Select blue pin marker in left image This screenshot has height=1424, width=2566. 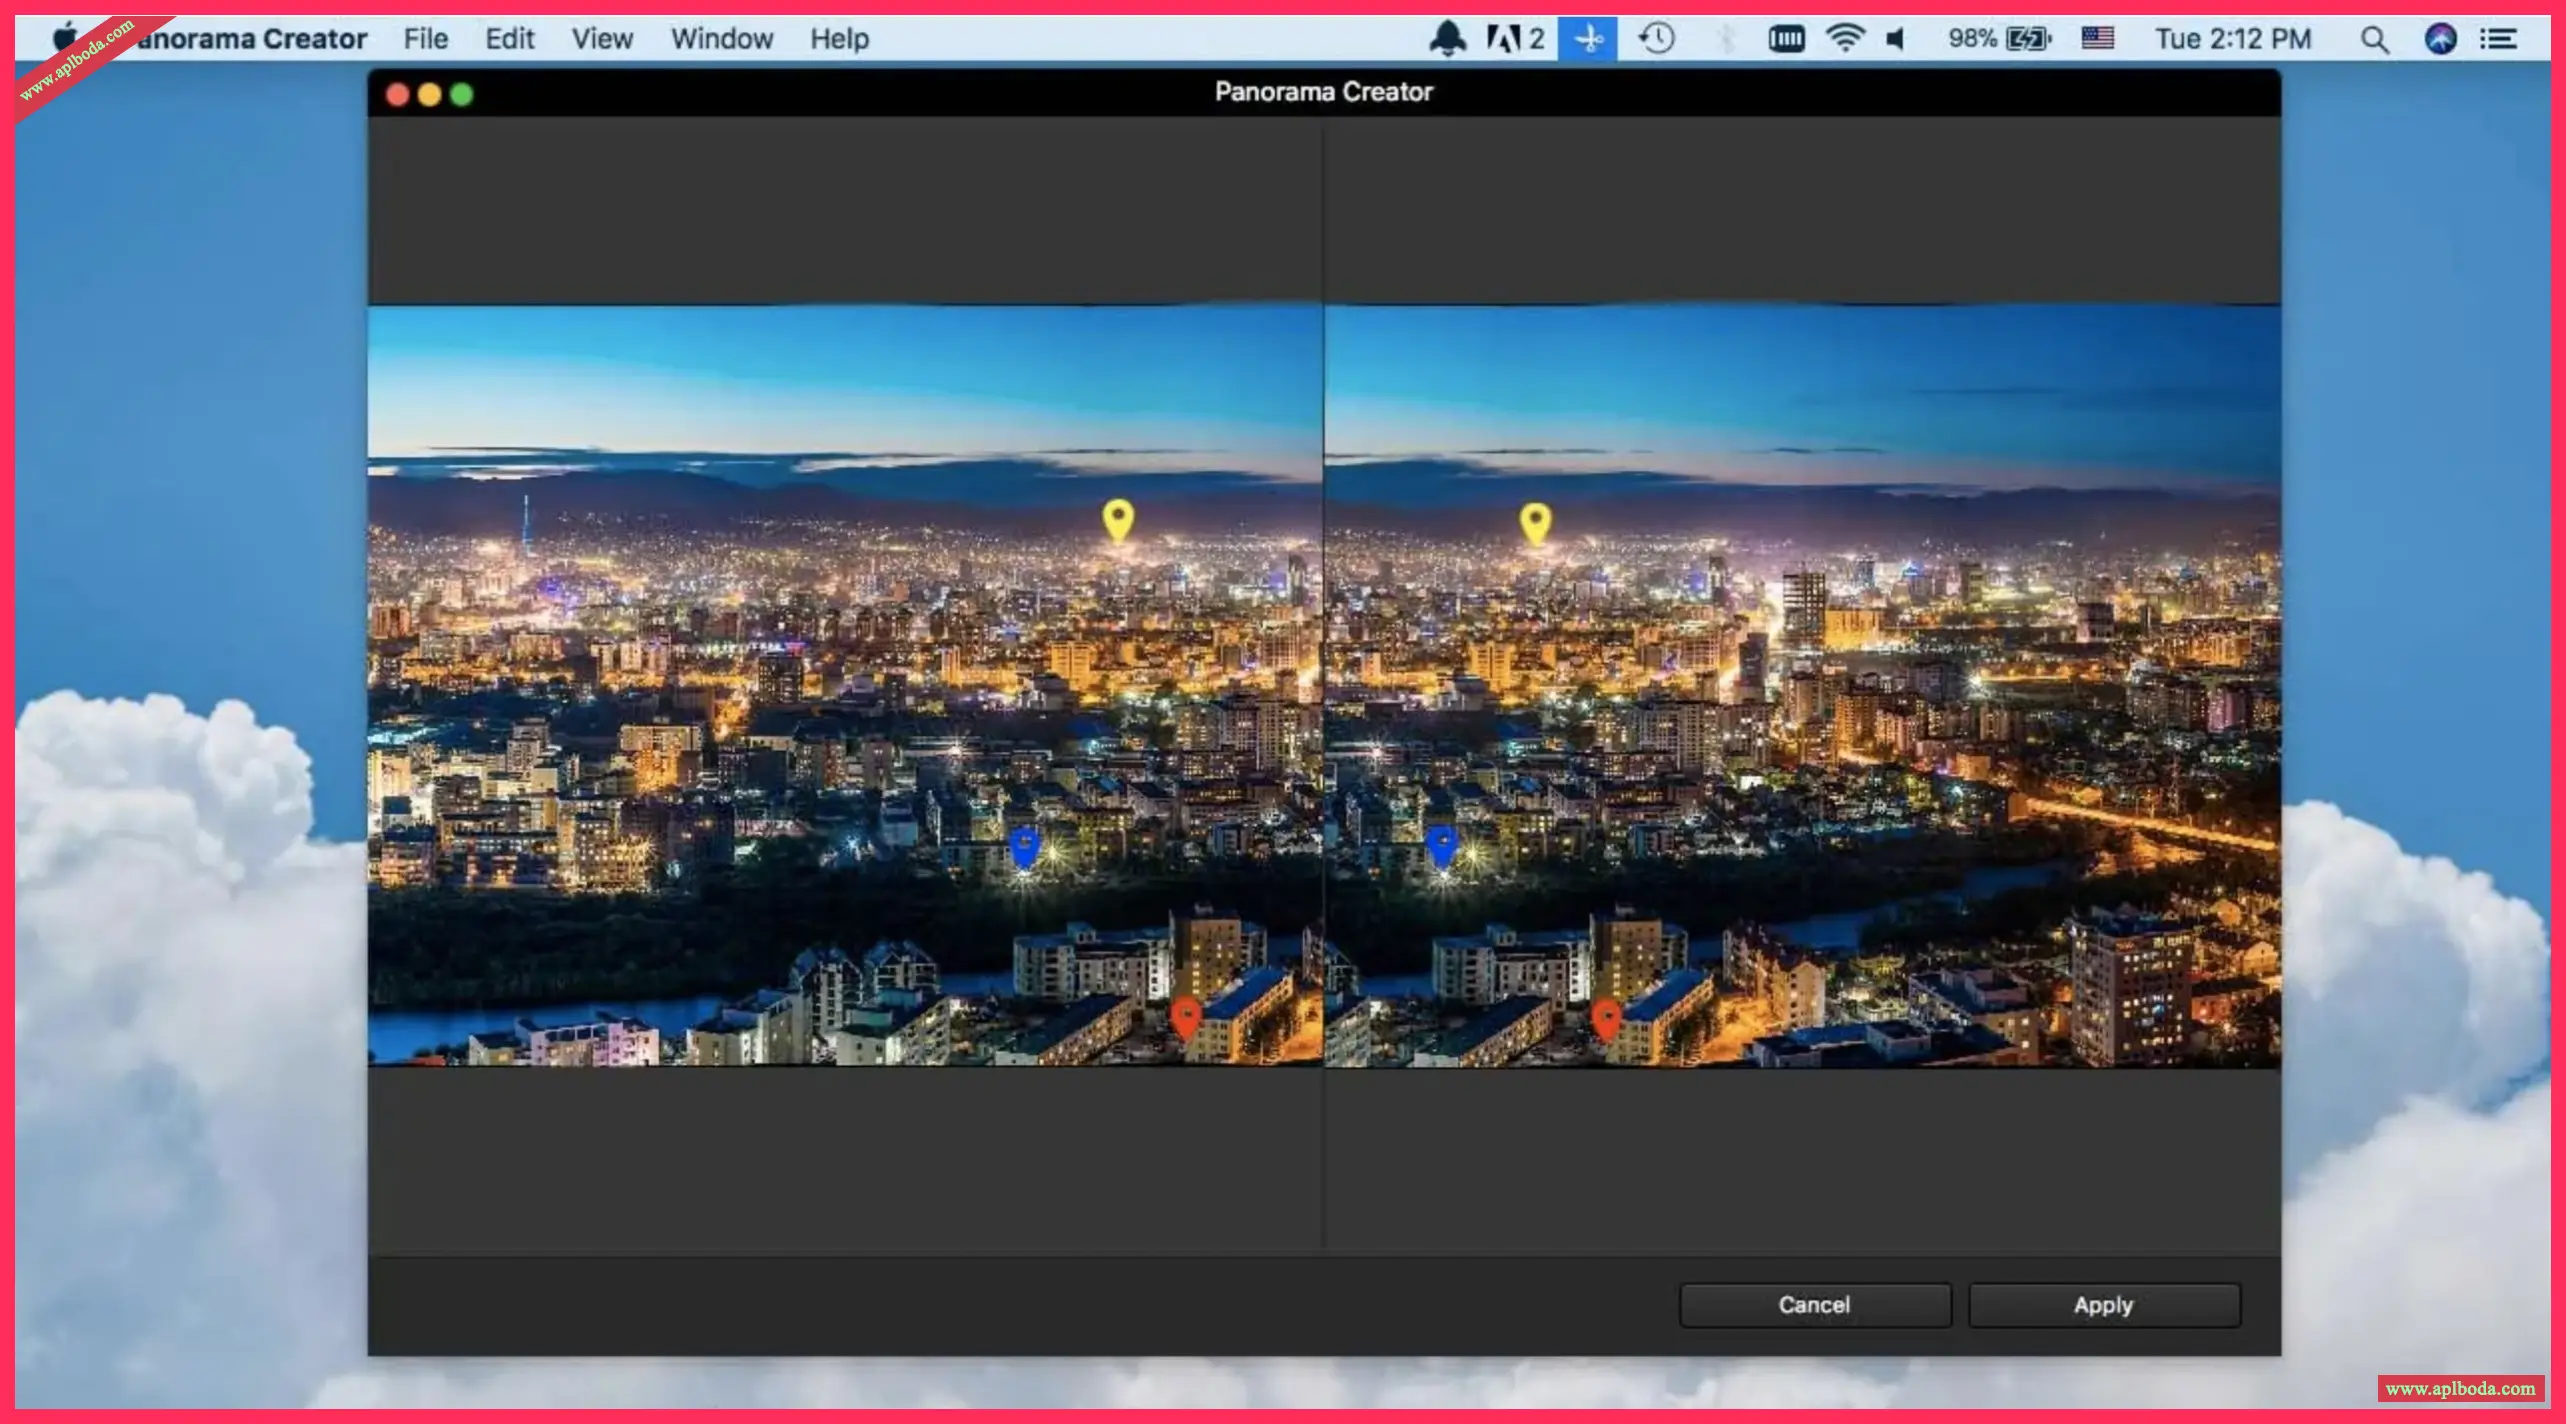point(1025,848)
